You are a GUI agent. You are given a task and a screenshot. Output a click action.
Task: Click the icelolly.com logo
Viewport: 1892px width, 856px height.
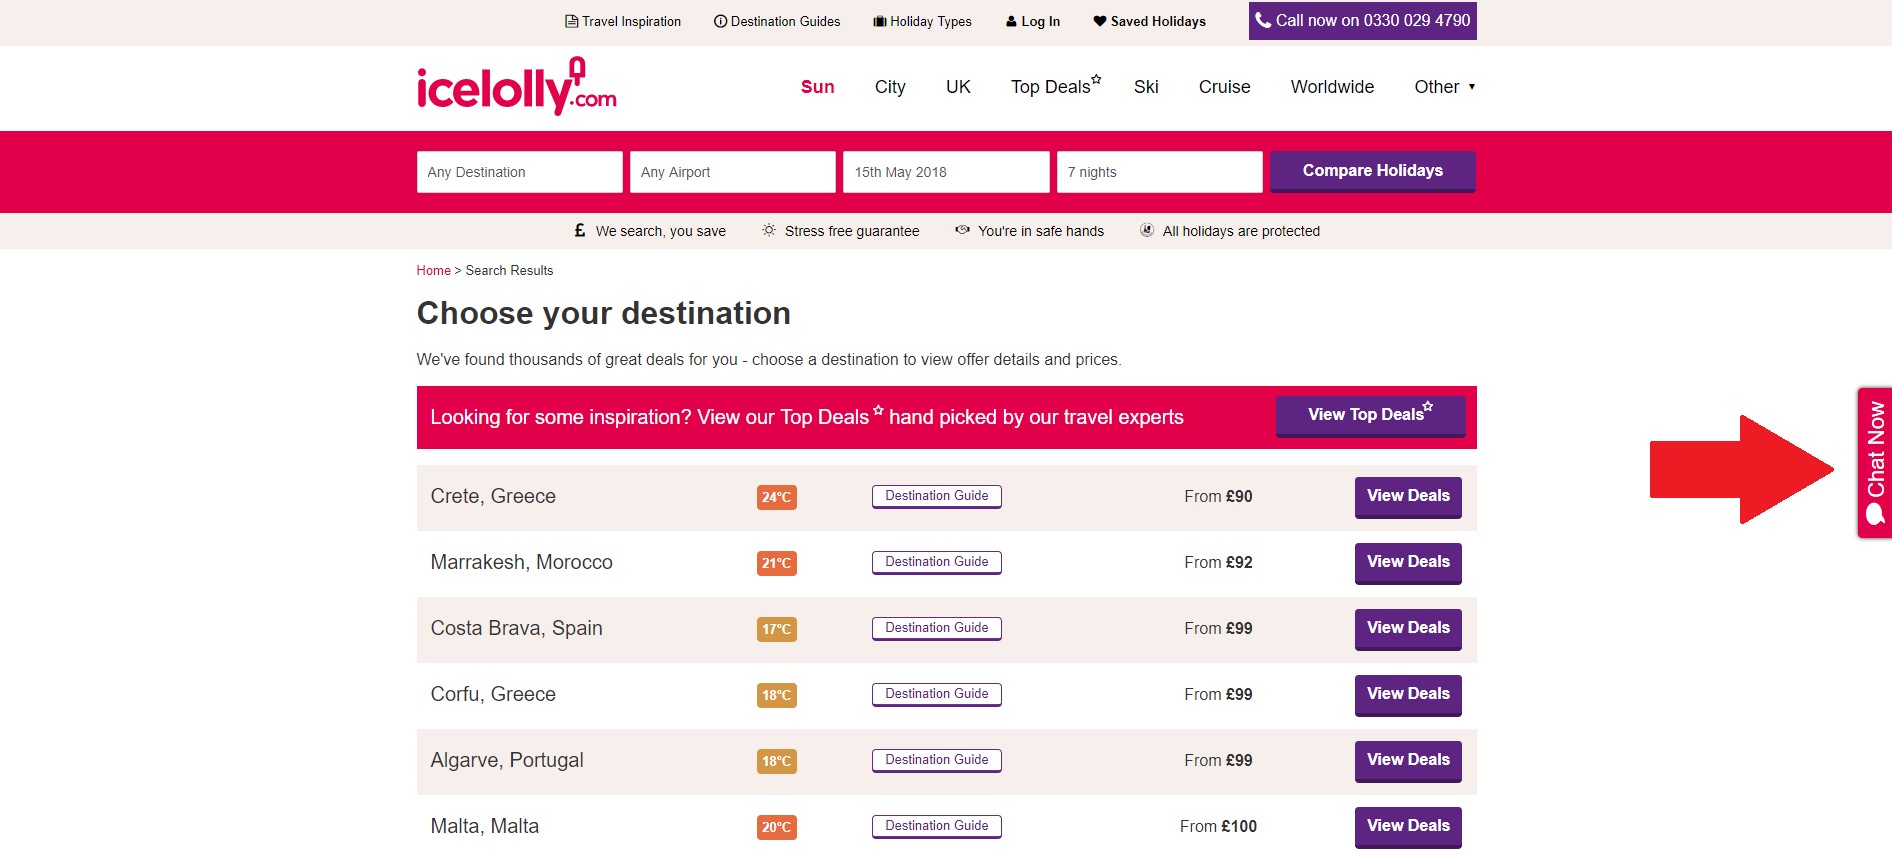click(x=516, y=86)
